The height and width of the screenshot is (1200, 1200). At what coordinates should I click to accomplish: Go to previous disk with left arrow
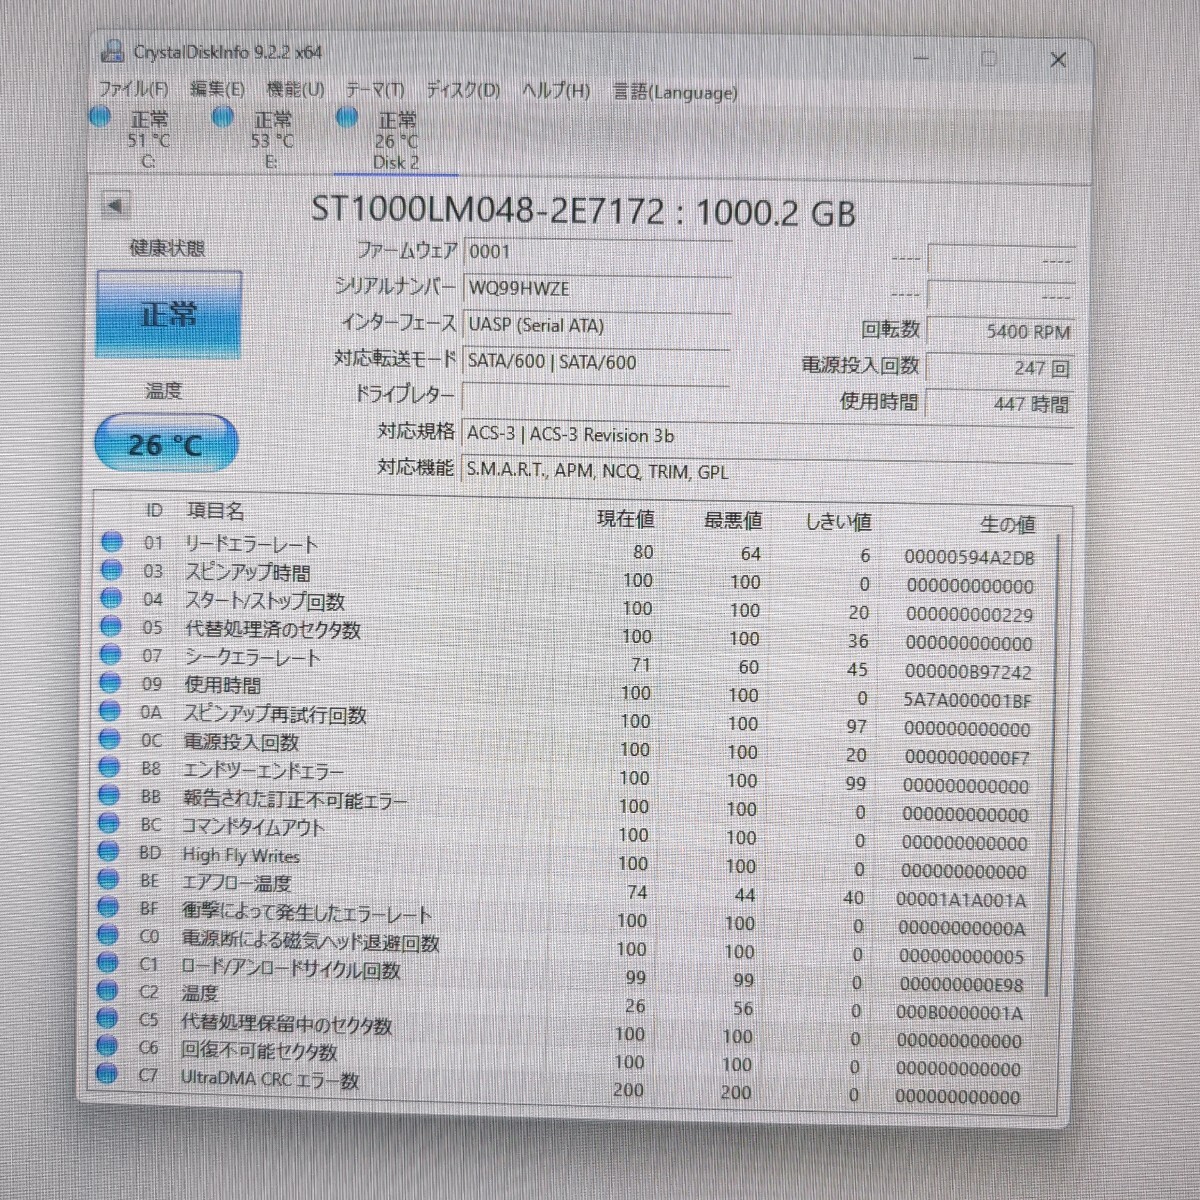click(x=116, y=206)
